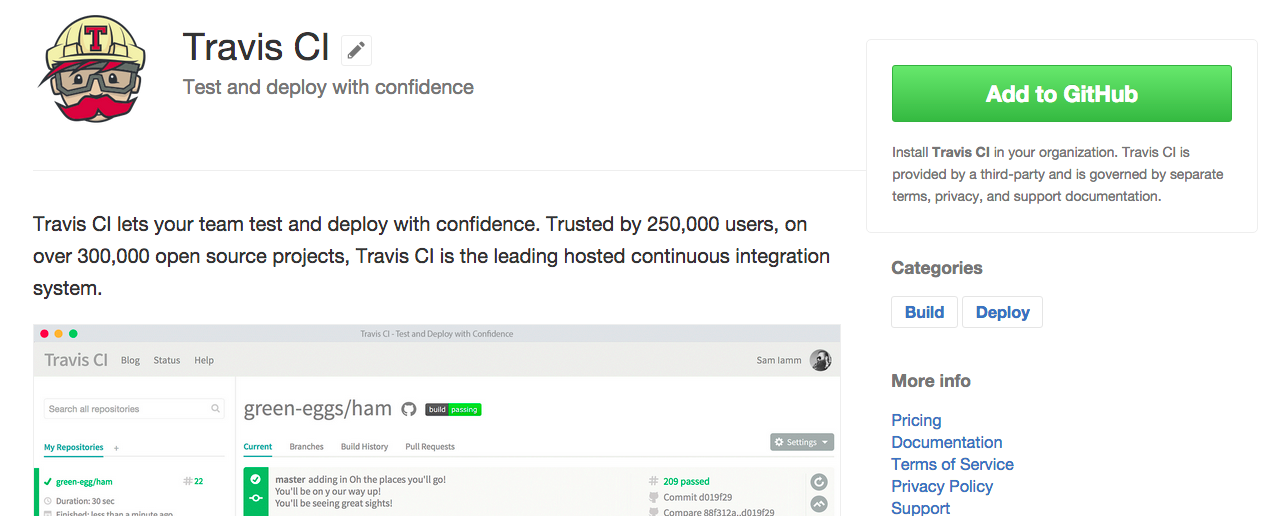Open the Settings dropdown in the screenshot
The image size is (1272, 516).
pos(802,442)
